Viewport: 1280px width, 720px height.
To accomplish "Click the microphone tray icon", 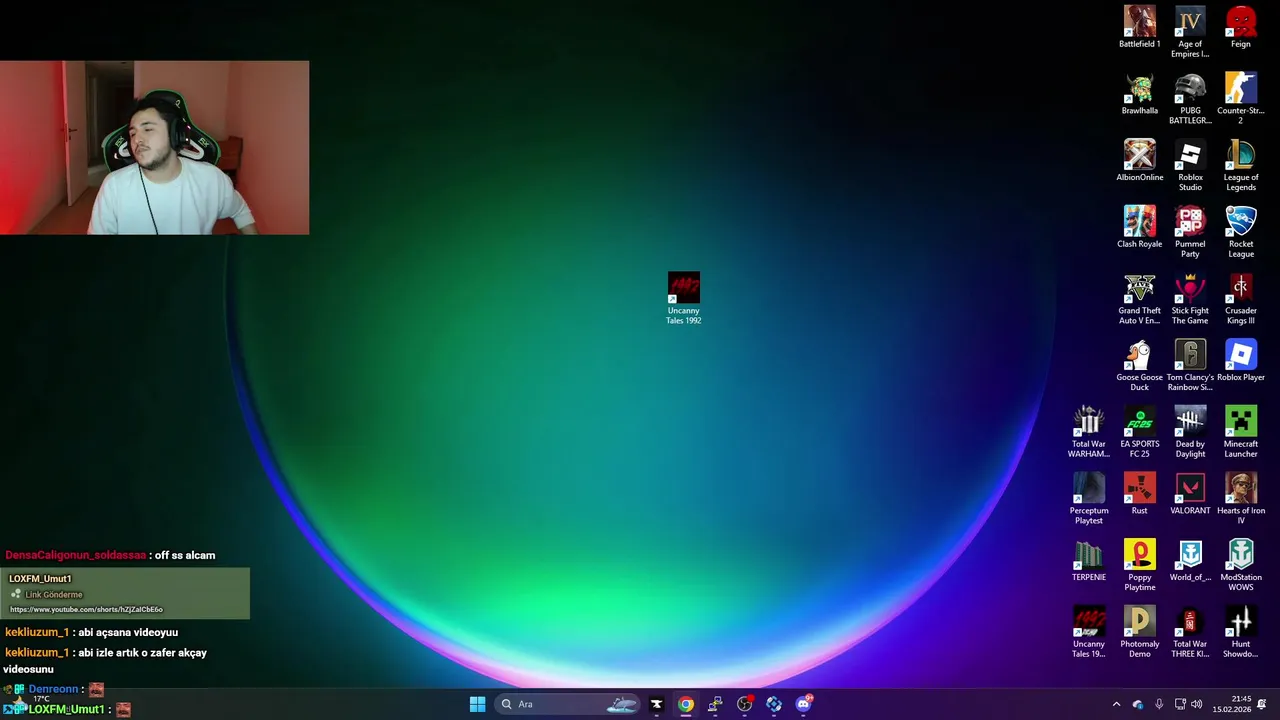I will (1159, 704).
